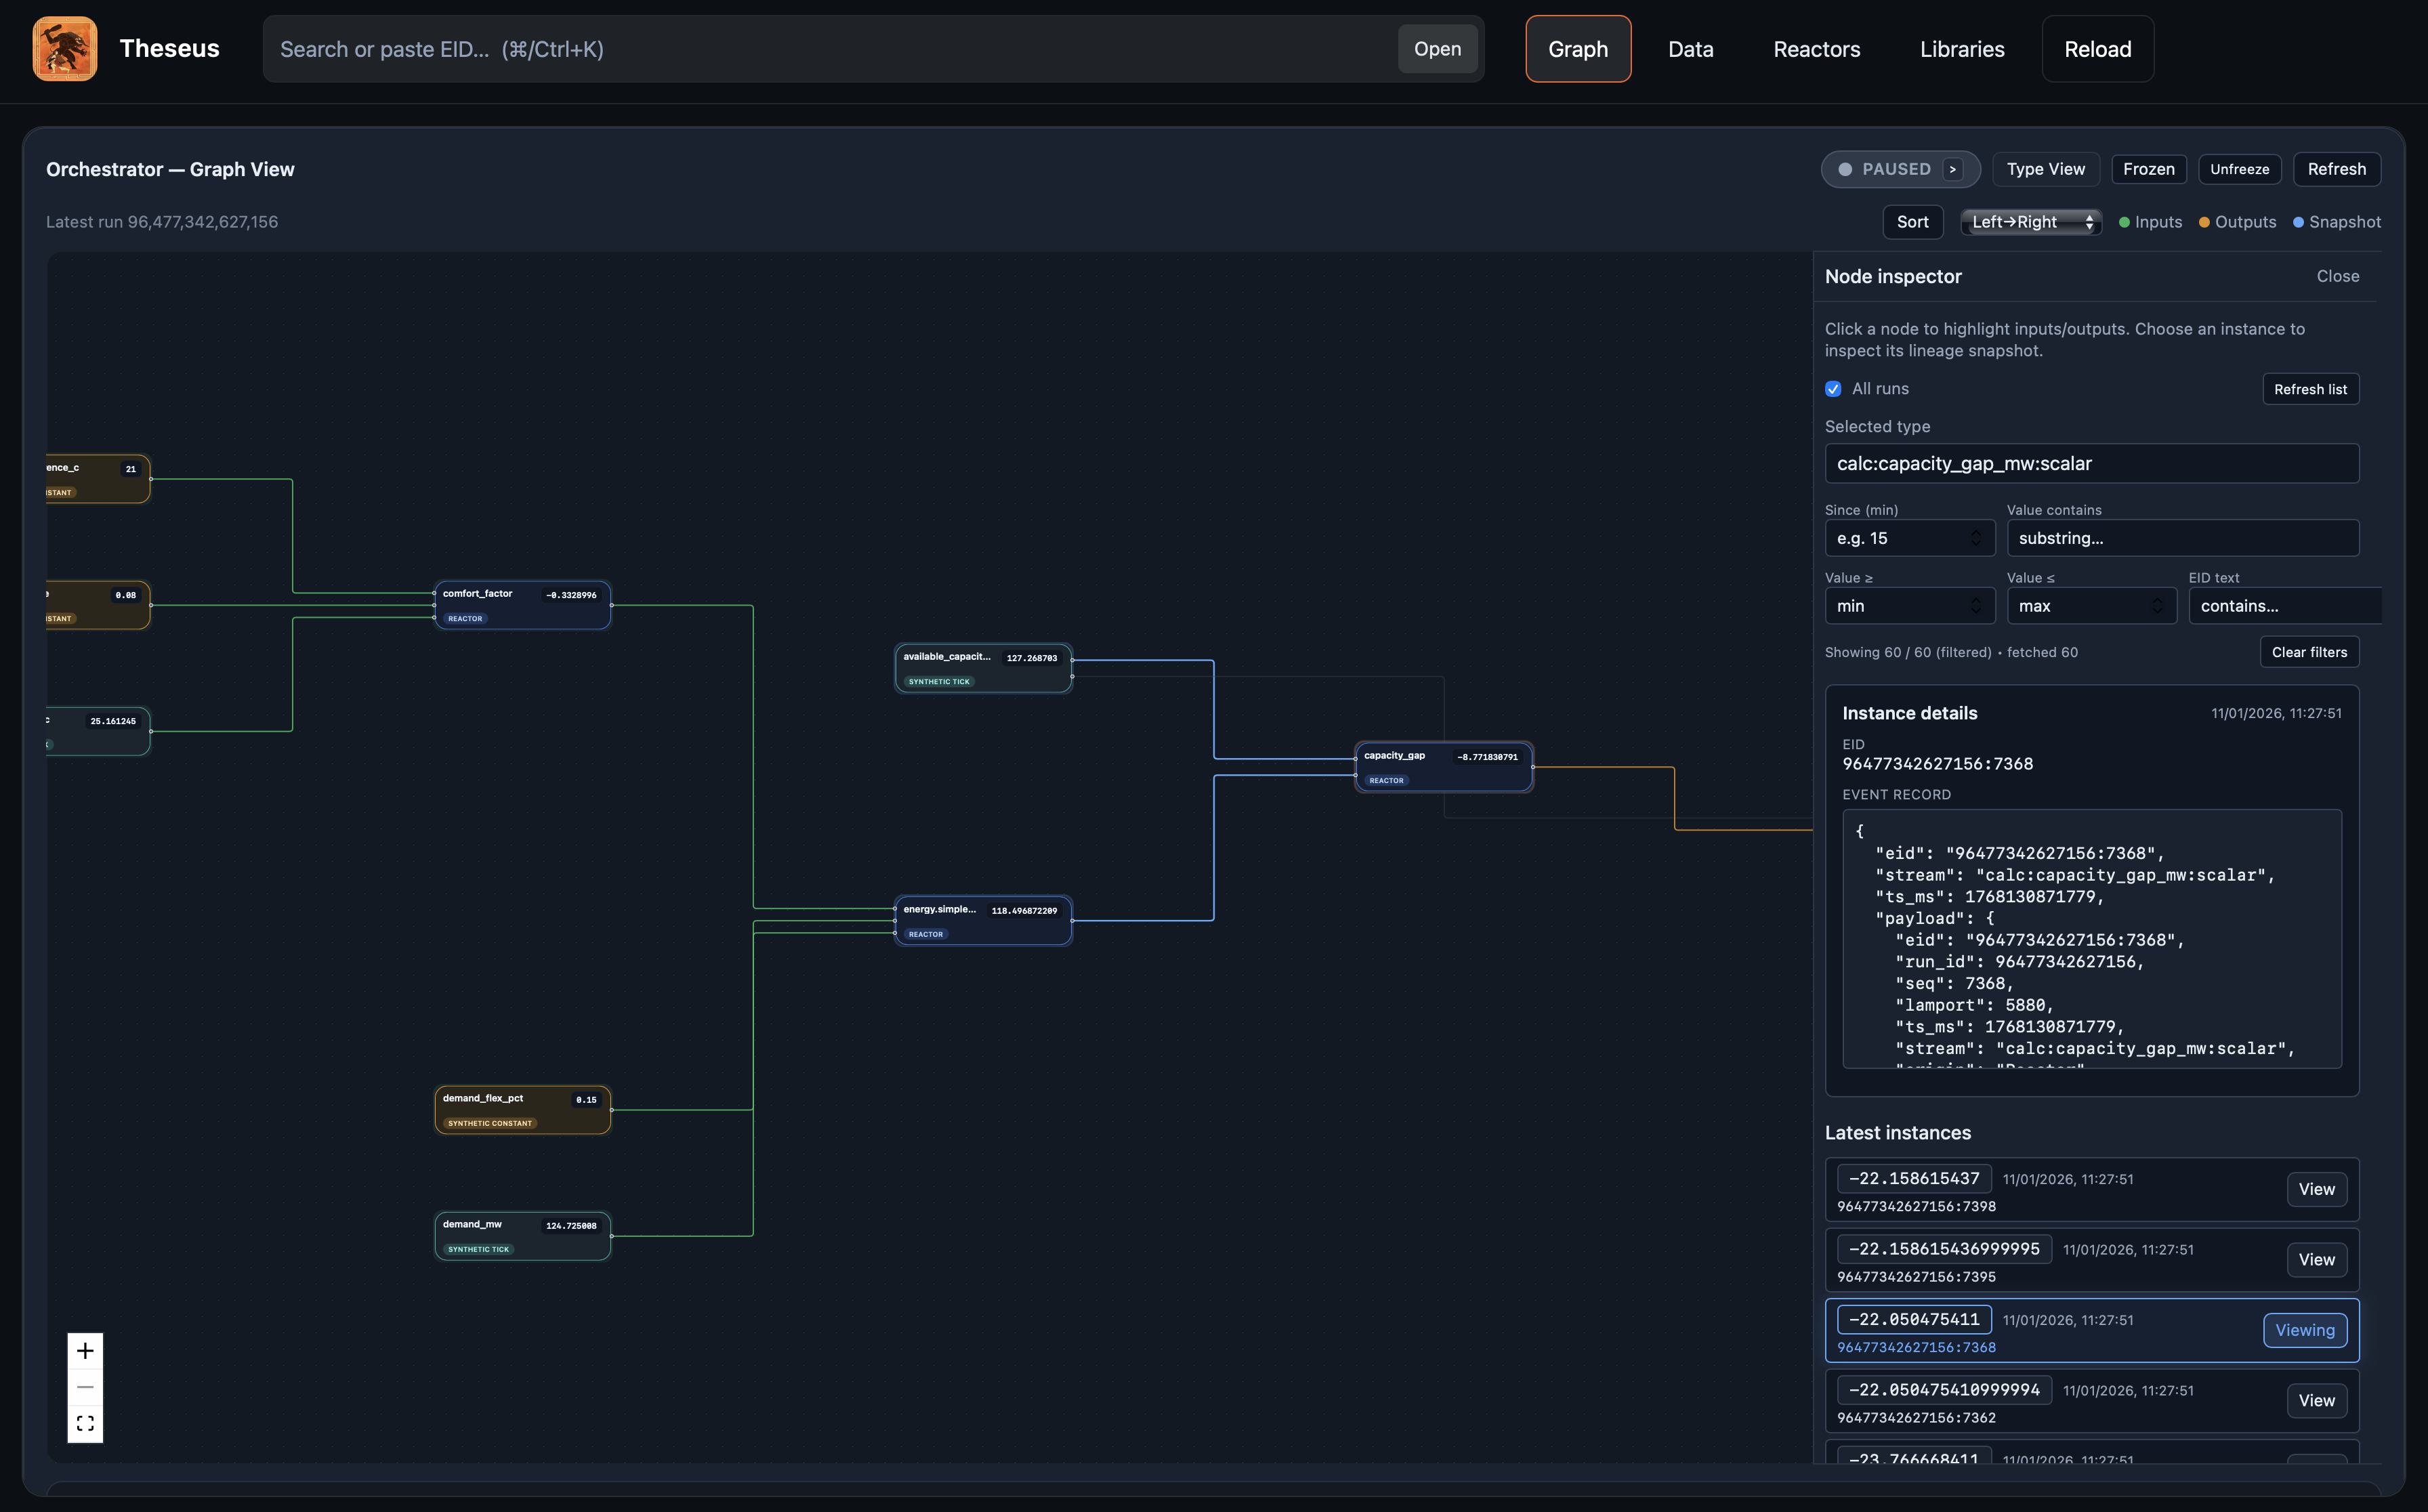Zoom out using the minus icon

pos(85,1387)
